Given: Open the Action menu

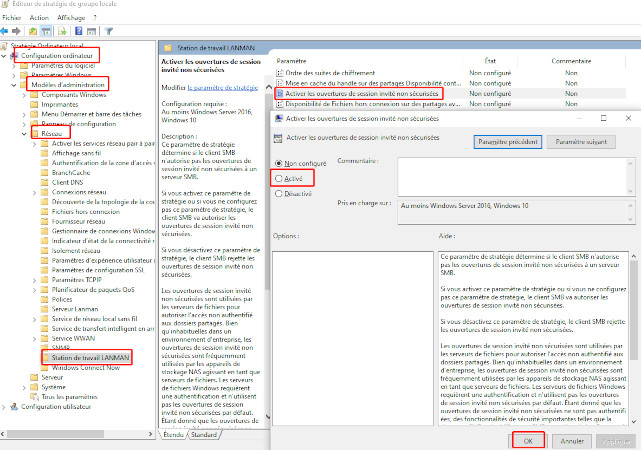Looking at the screenshot, I should click(x=39, y=18).
